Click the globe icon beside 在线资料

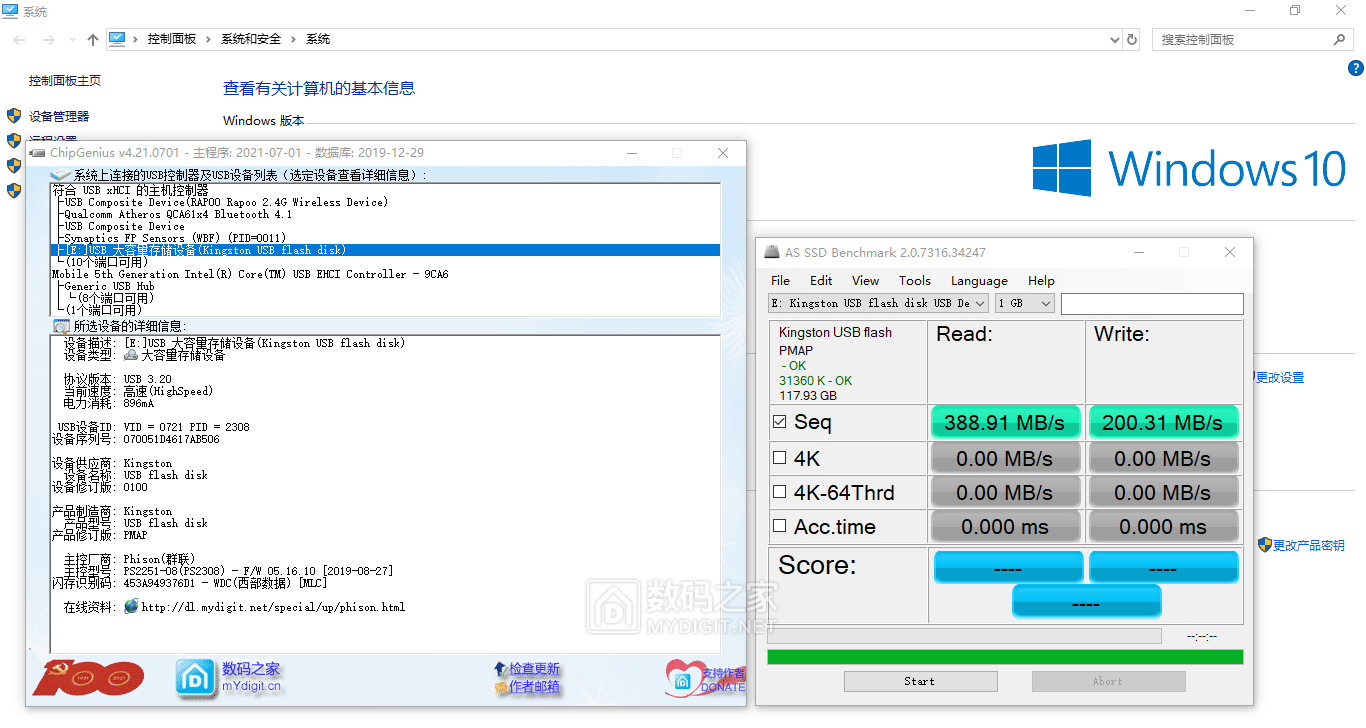[131, 606]
